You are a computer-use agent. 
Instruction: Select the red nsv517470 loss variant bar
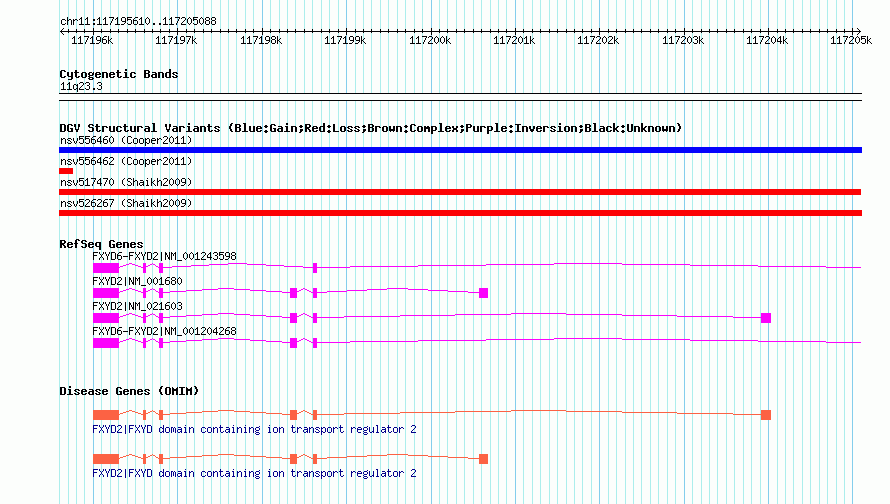(460, 192)
